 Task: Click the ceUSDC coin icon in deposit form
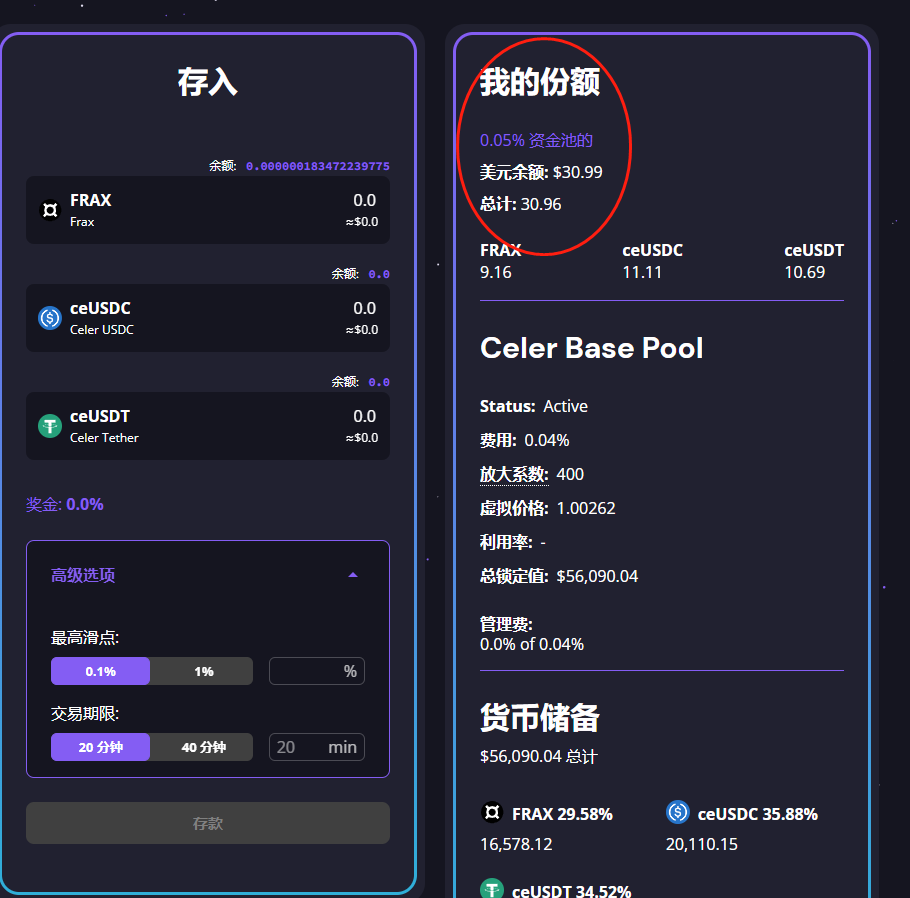(x=49, y=318)
